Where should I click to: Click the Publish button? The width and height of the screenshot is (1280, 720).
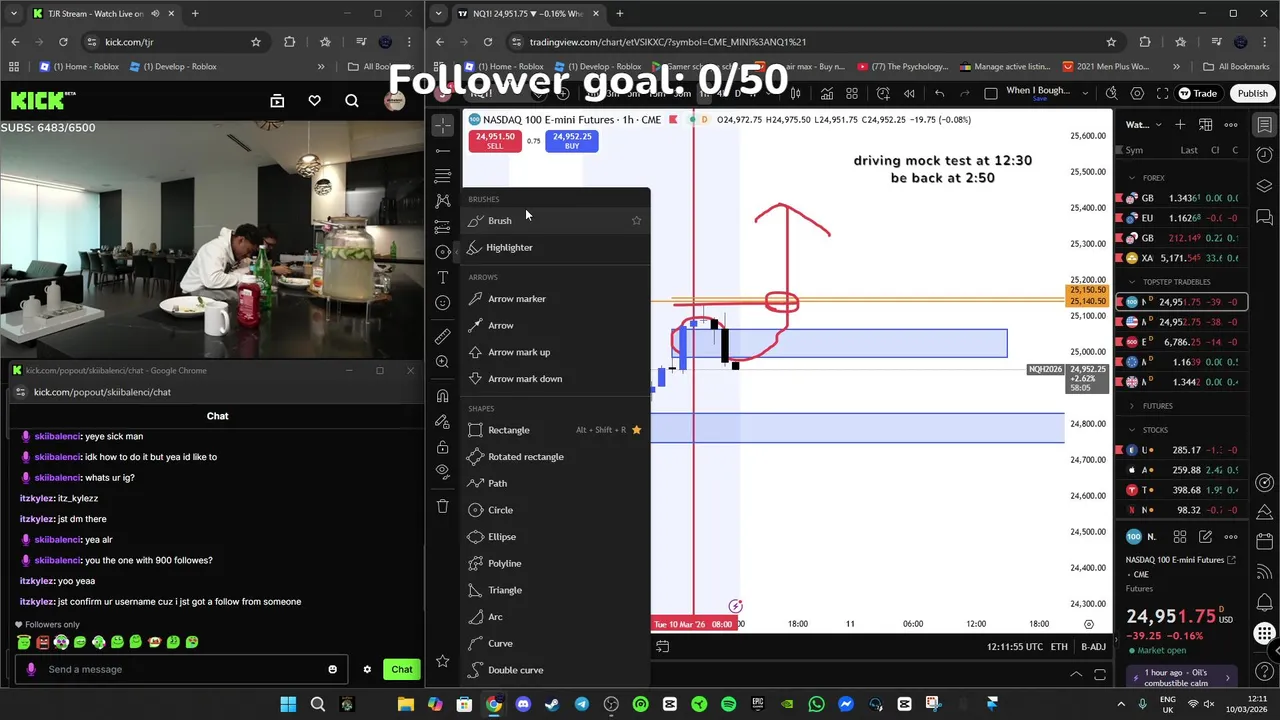click(1252, 93)
